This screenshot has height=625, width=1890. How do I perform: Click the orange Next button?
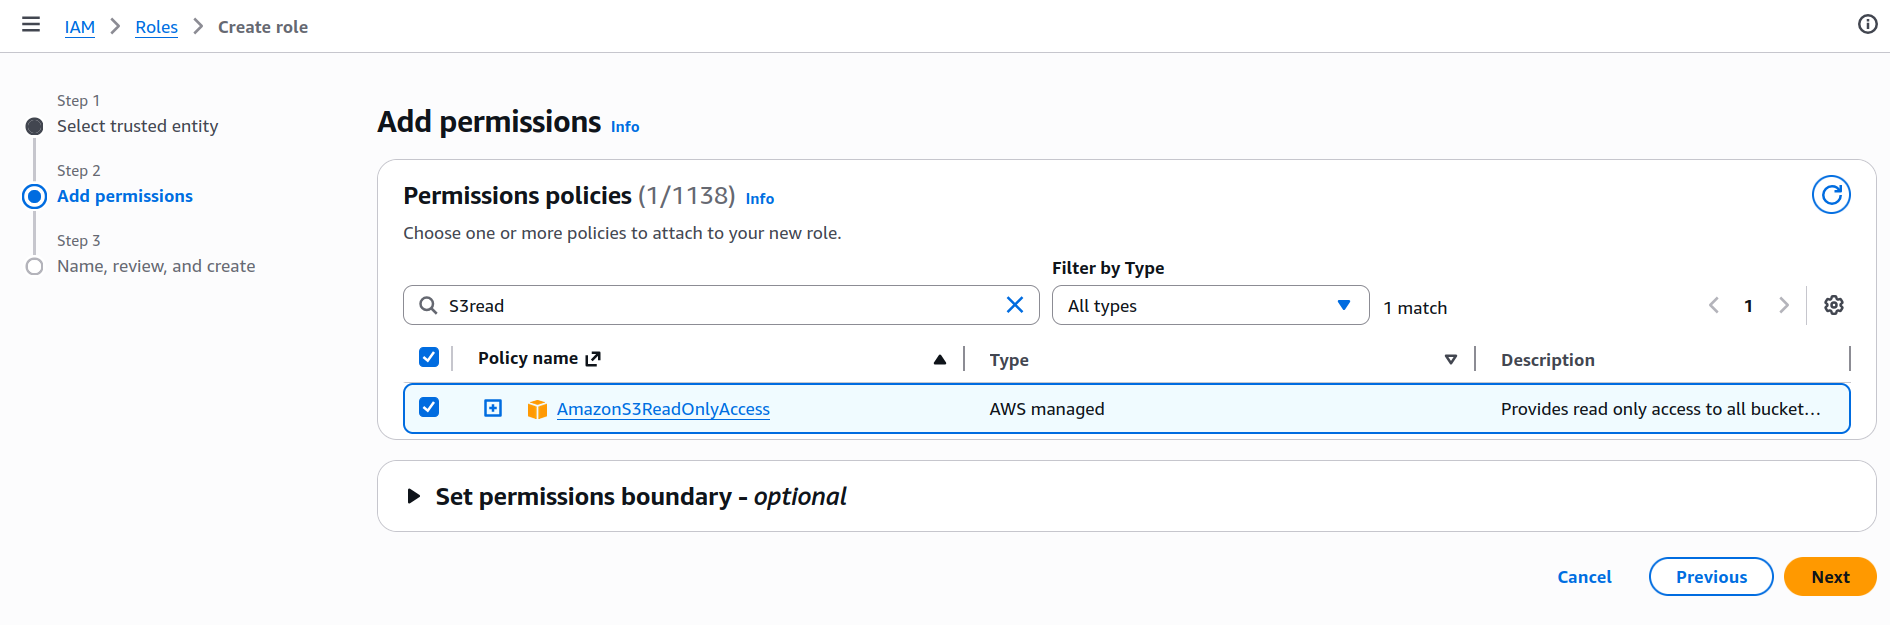coord(1829,577)
